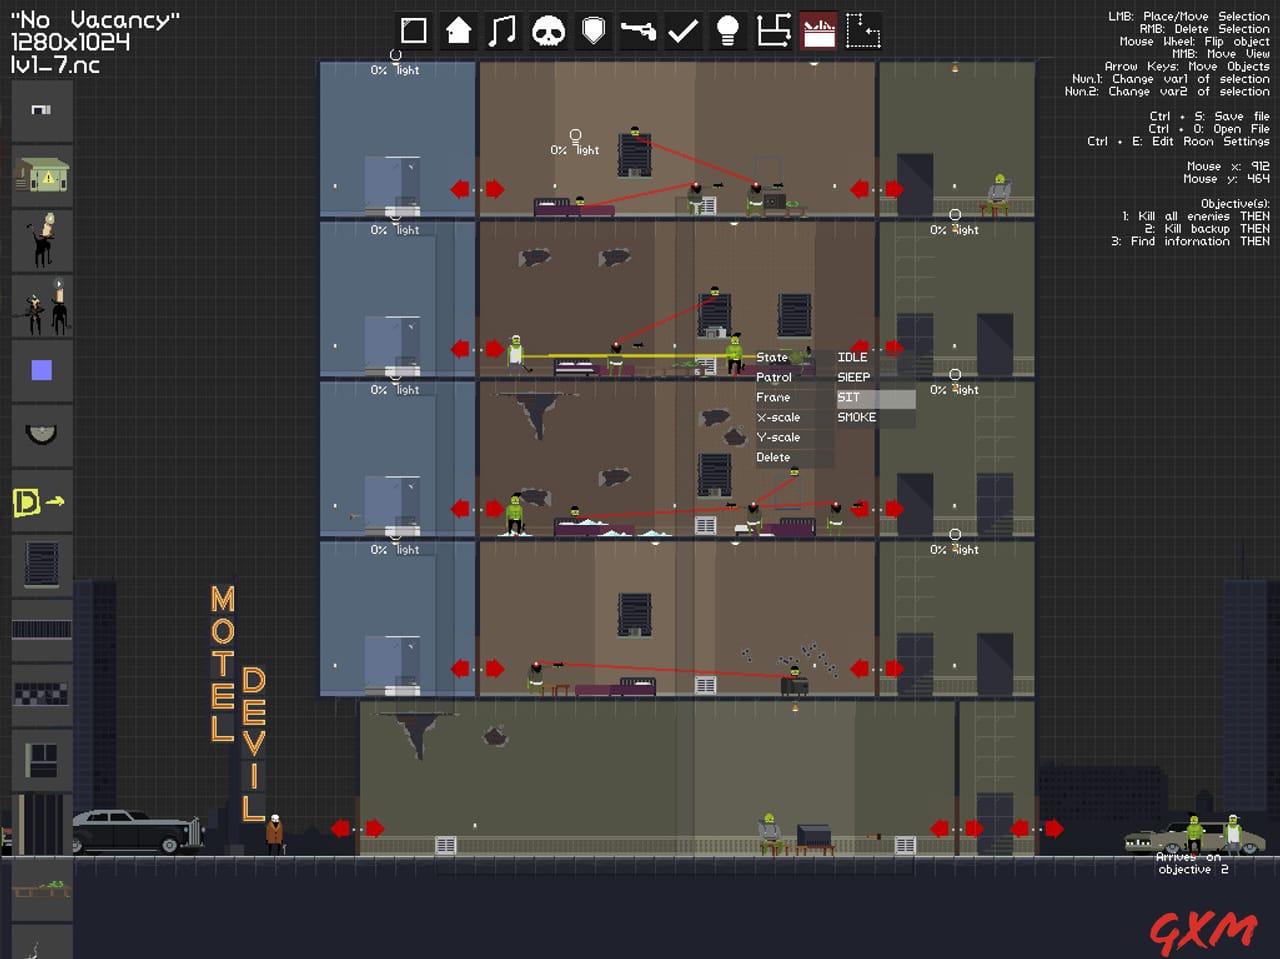Open the Patrol entry's submenu
Image resolution: width=1280 pixels, height=959 pixels.
pos(774,377)
